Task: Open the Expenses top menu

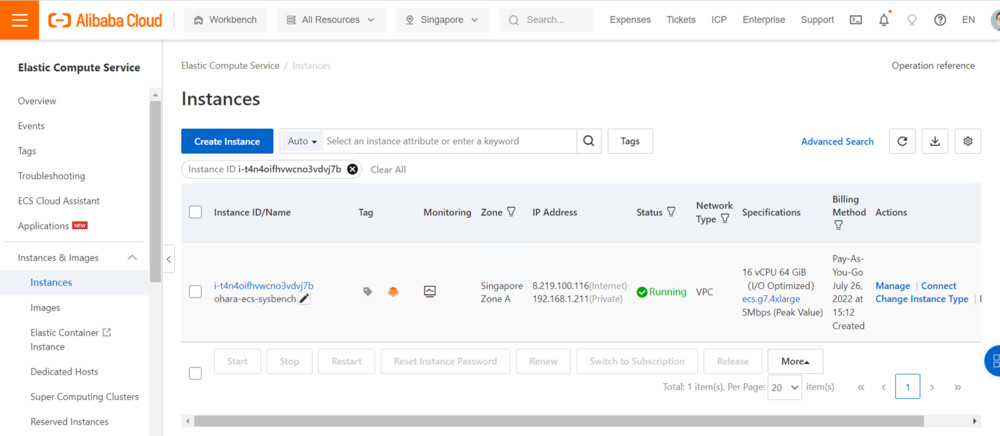Action: pos(630,19)
